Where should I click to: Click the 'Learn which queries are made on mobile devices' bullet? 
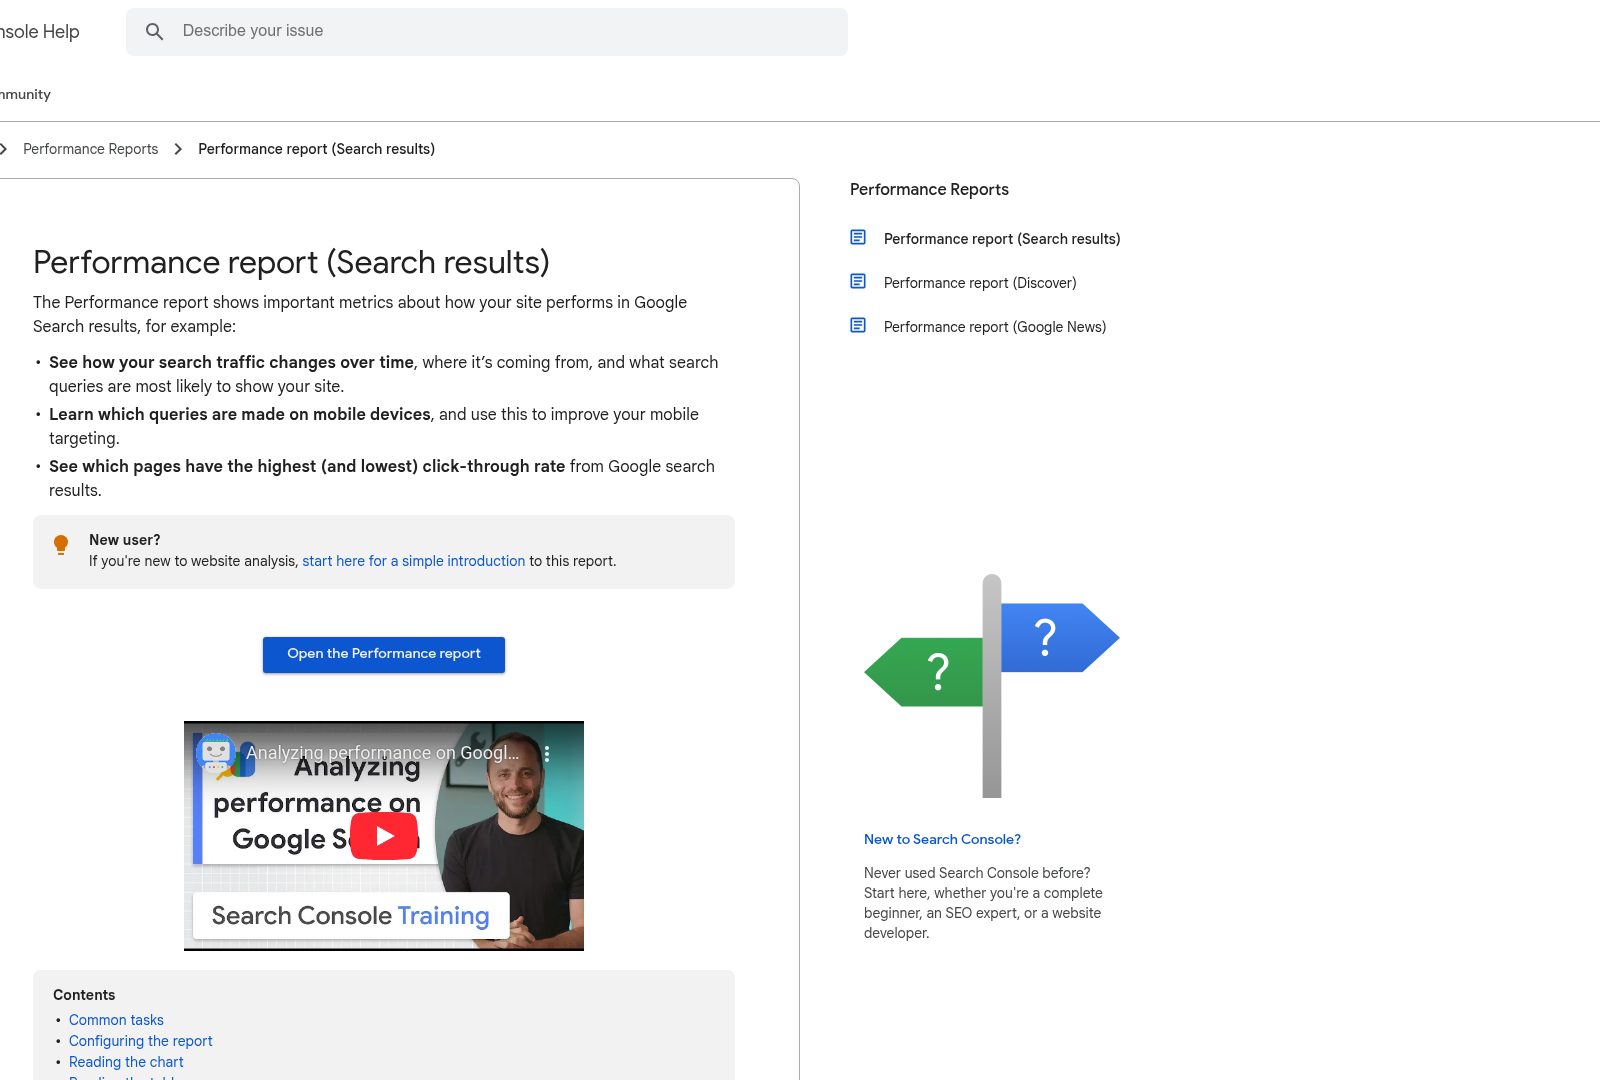point(374,426)
